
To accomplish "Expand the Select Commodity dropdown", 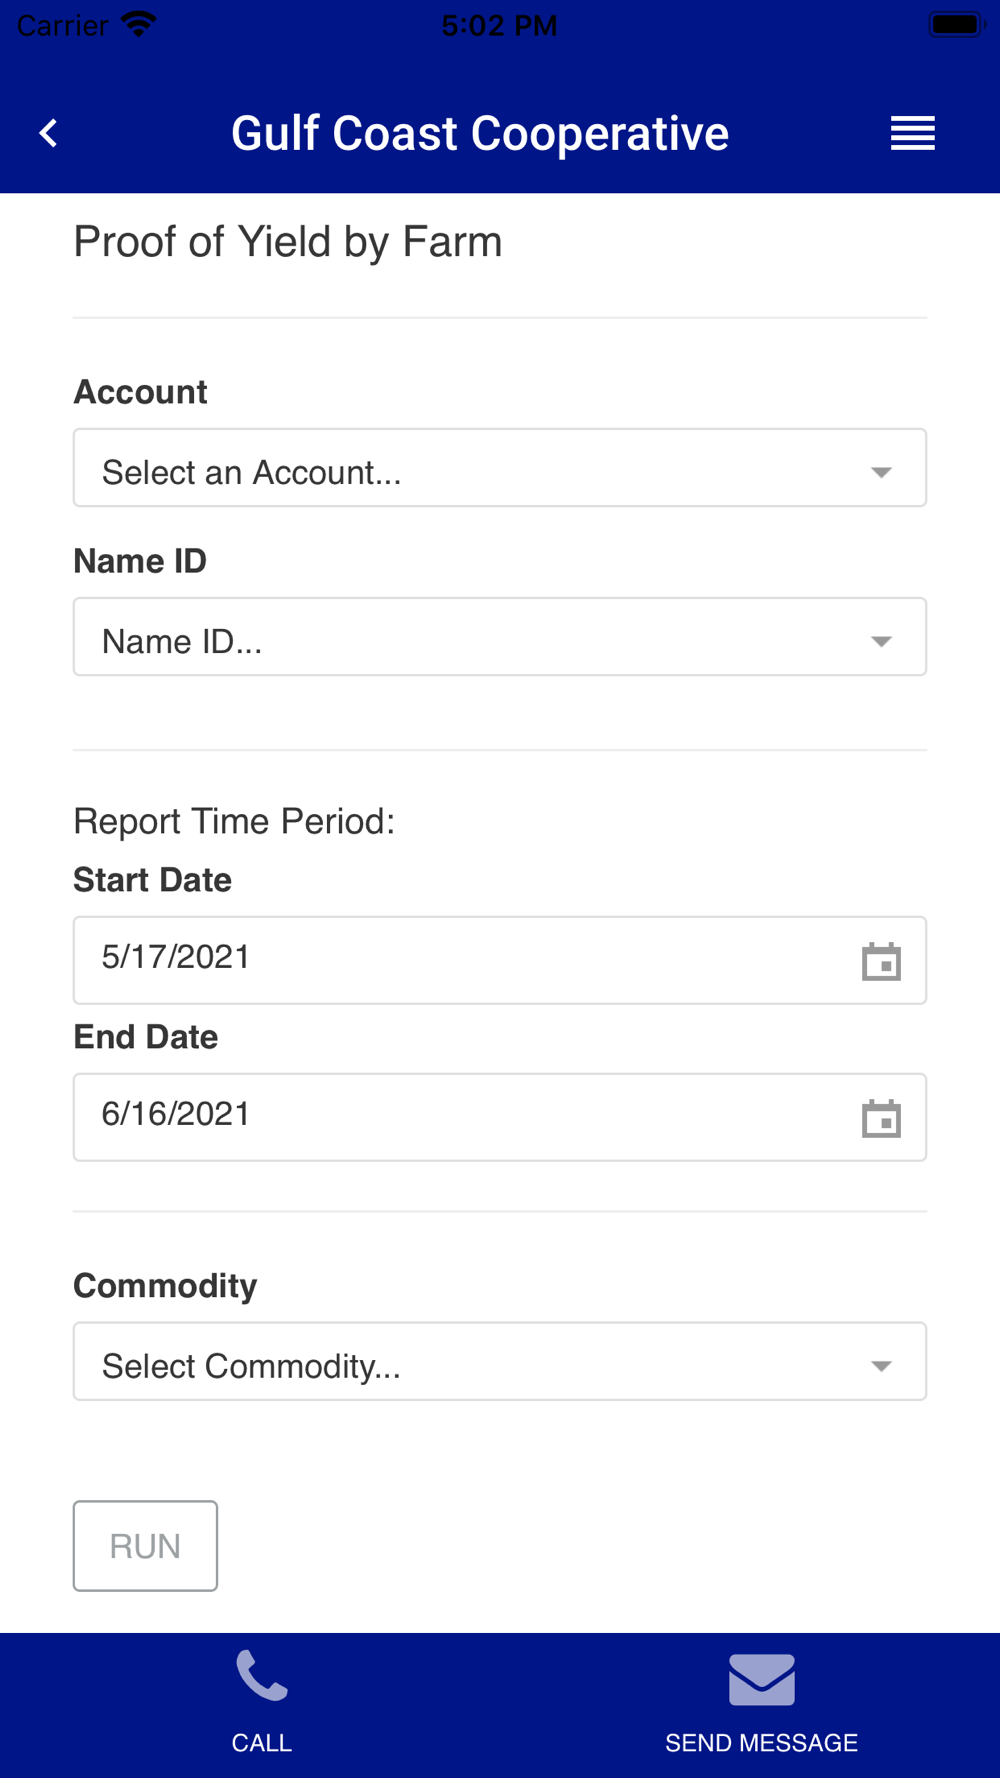I will pos(500,1361).
